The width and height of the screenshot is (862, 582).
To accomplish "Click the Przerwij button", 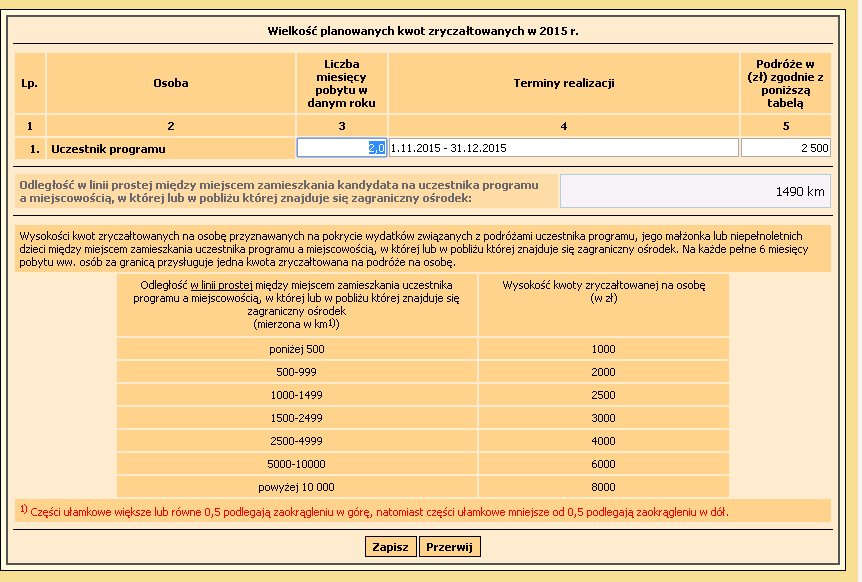I will (449, 547).
